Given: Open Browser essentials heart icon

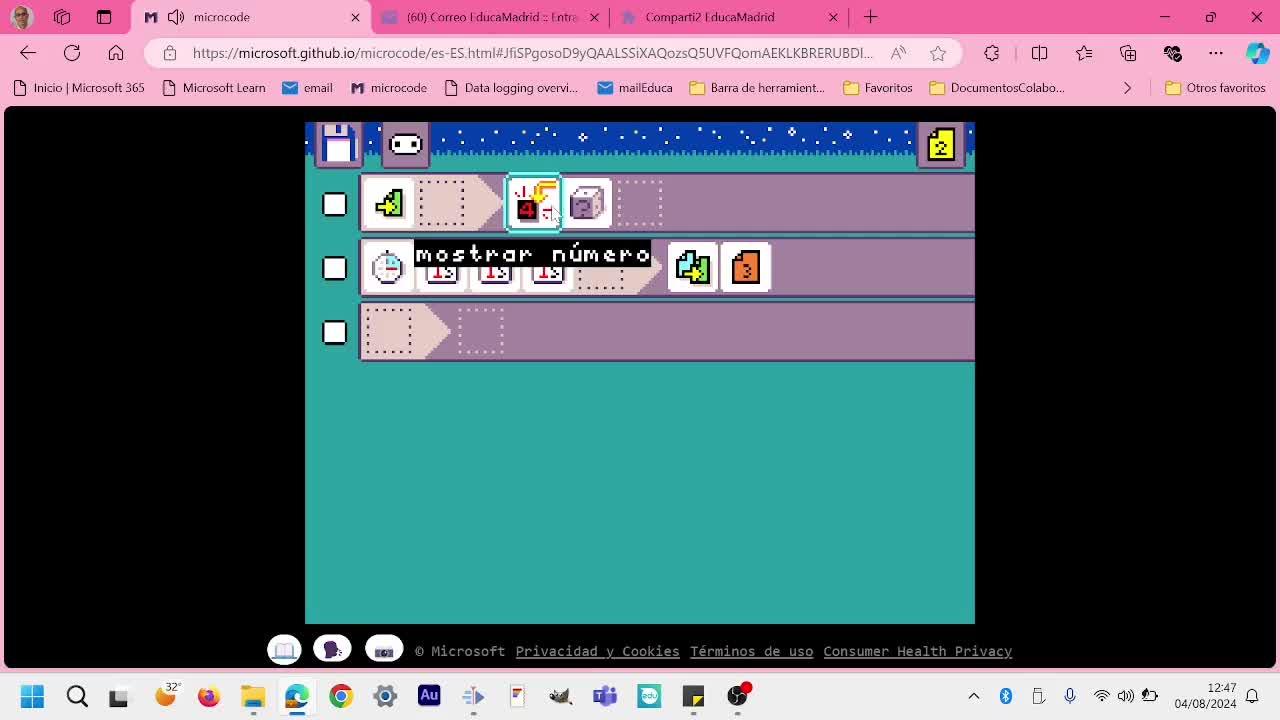Looking at the screenshot, I should pyautogui.click(x=1172, y=53).
